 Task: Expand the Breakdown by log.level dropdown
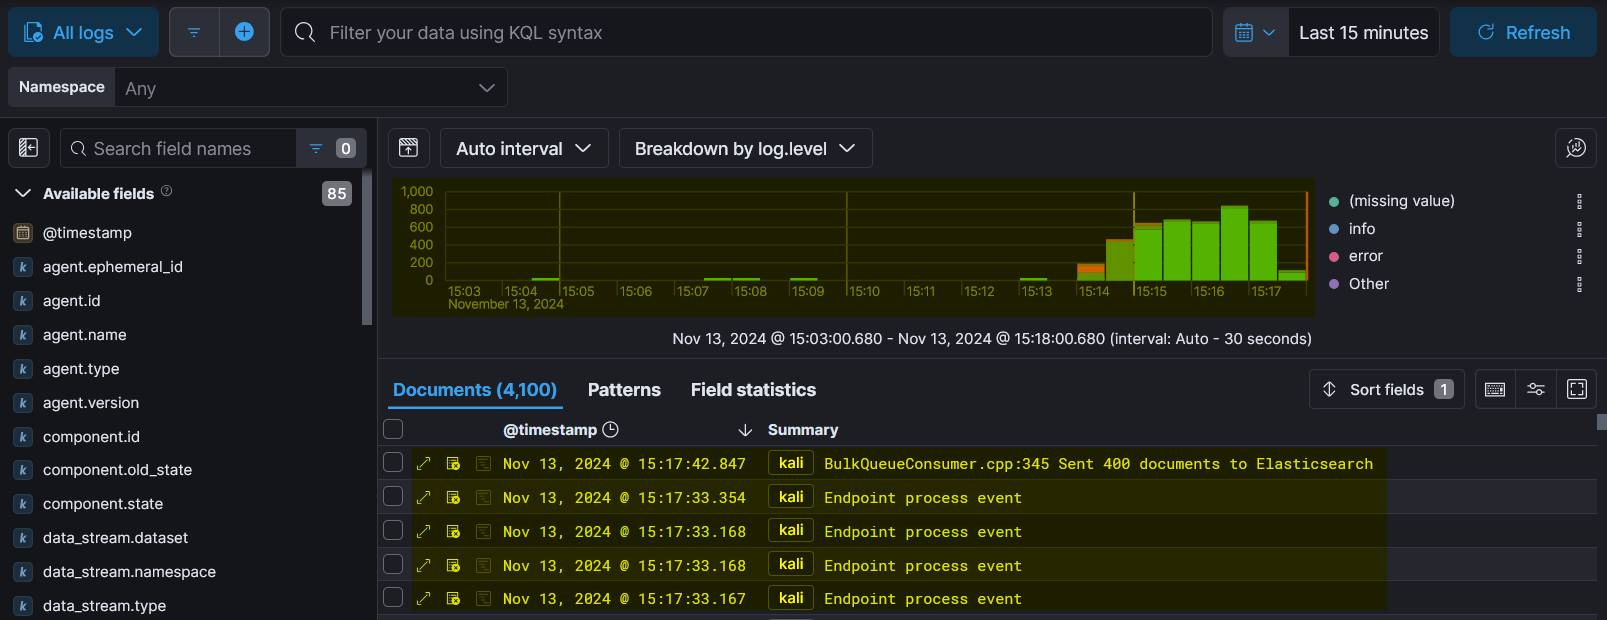click(745, 148)
